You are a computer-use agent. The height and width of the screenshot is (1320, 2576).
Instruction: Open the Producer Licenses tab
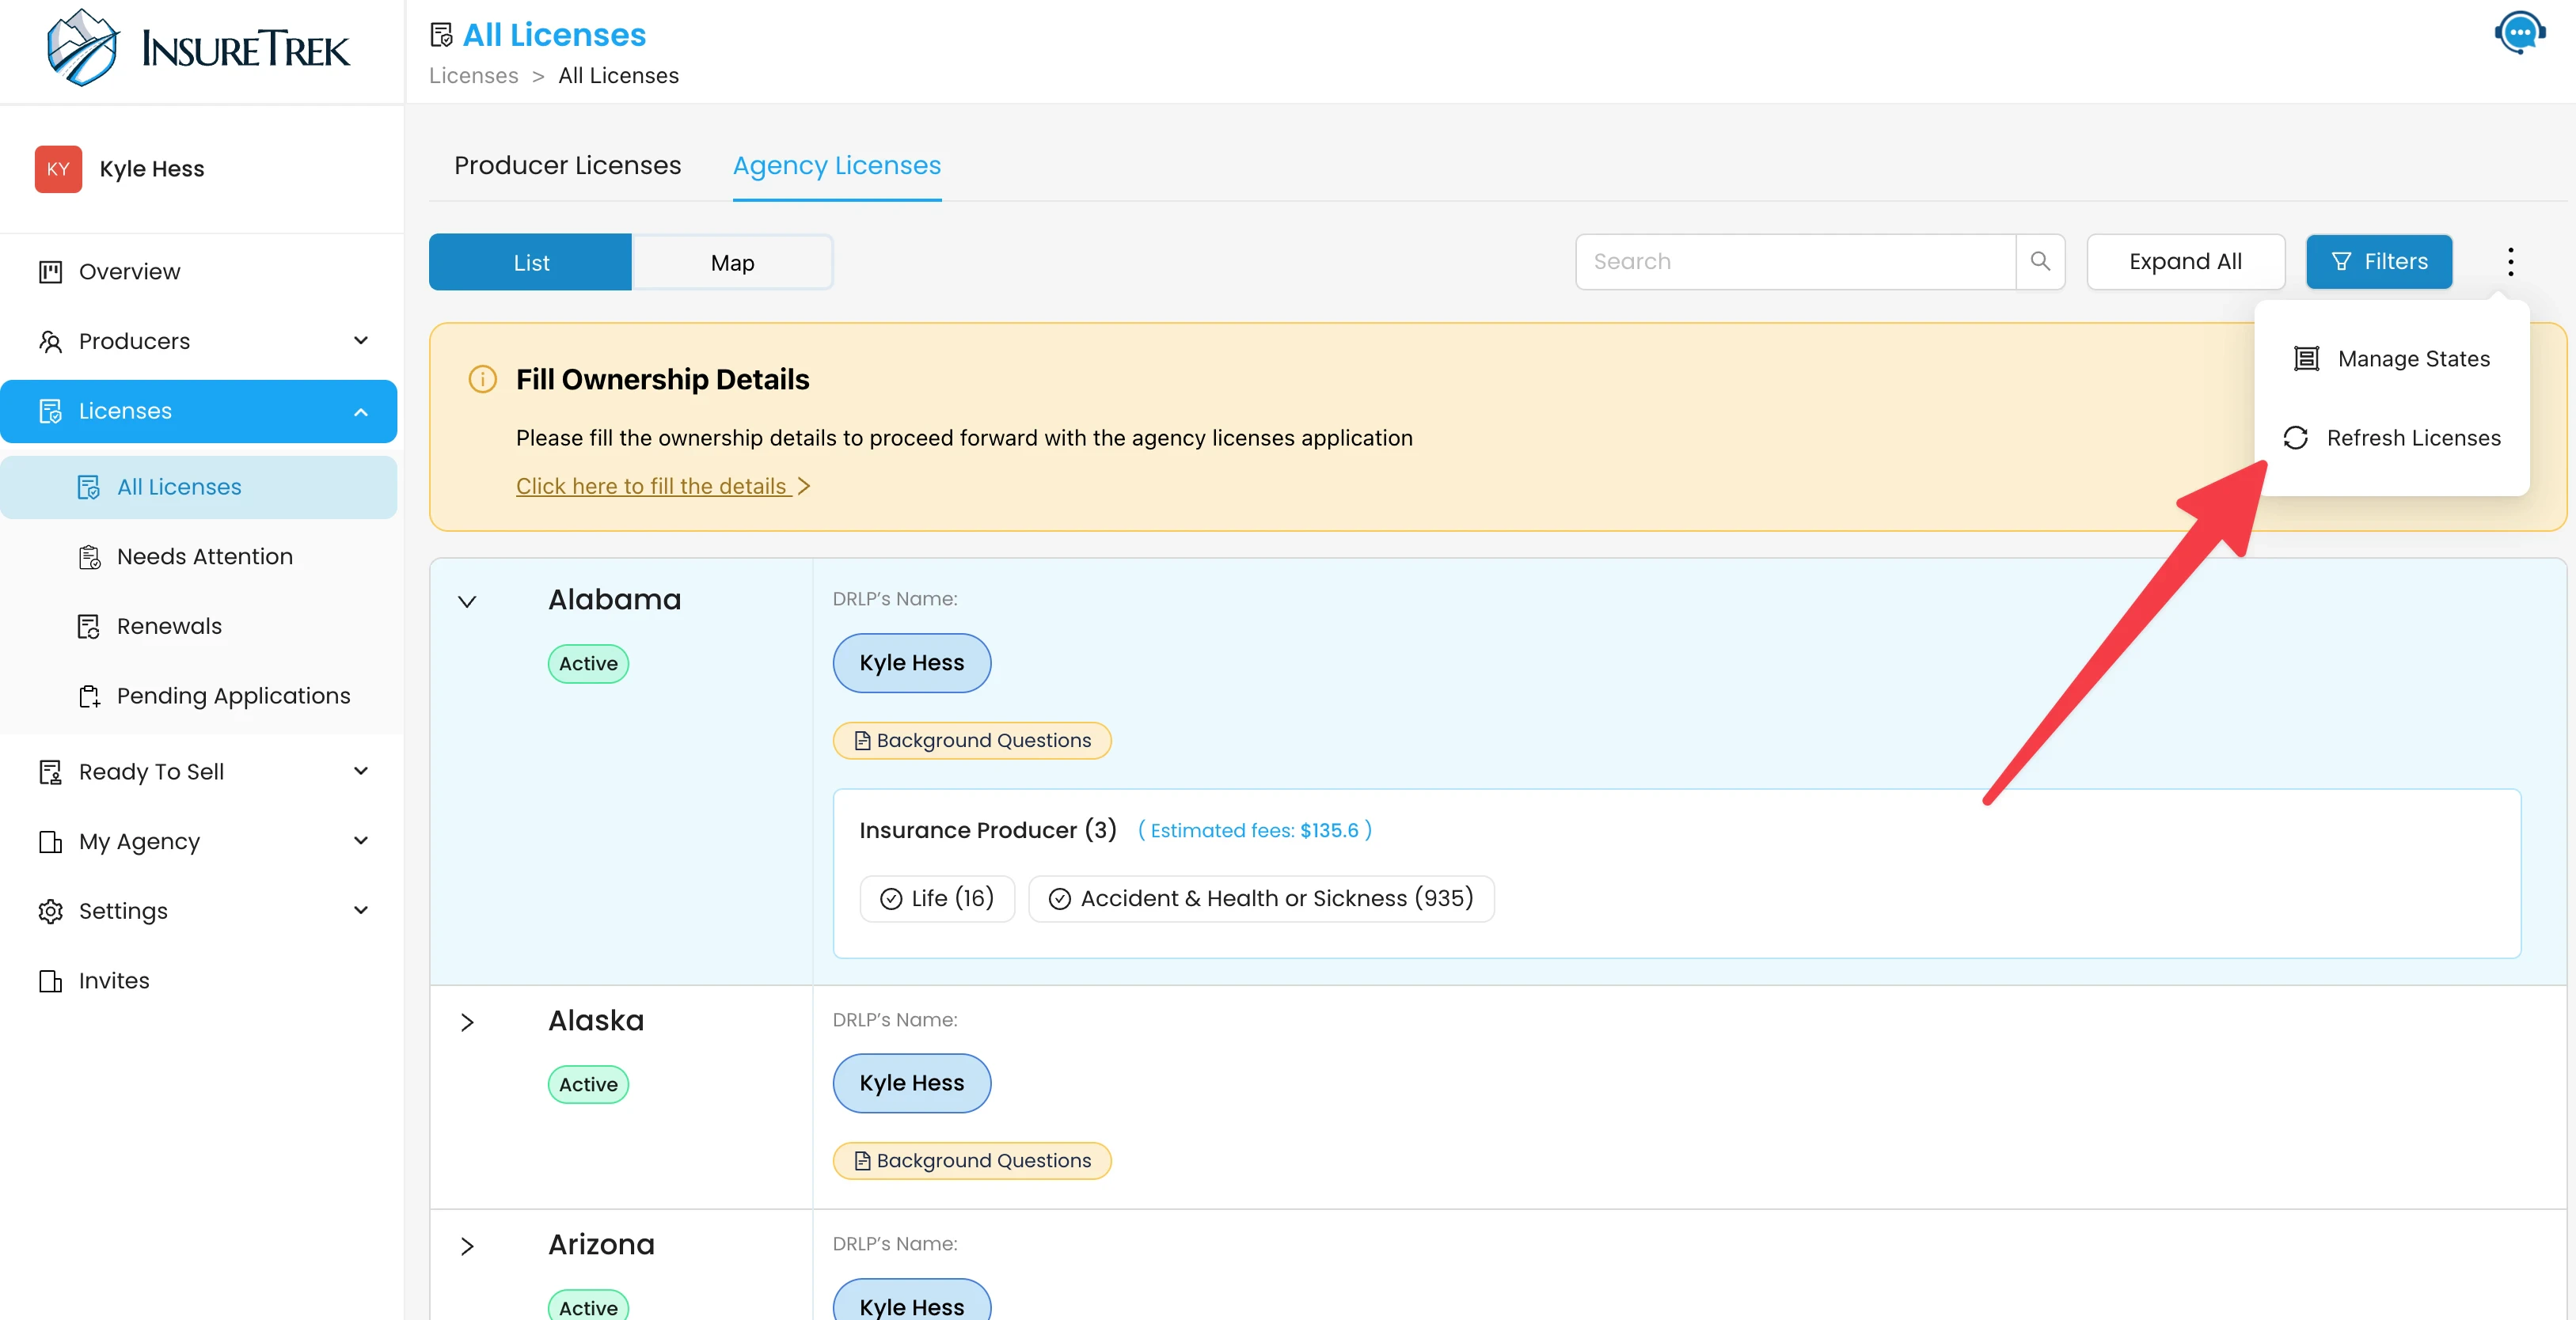coord(567,165)
